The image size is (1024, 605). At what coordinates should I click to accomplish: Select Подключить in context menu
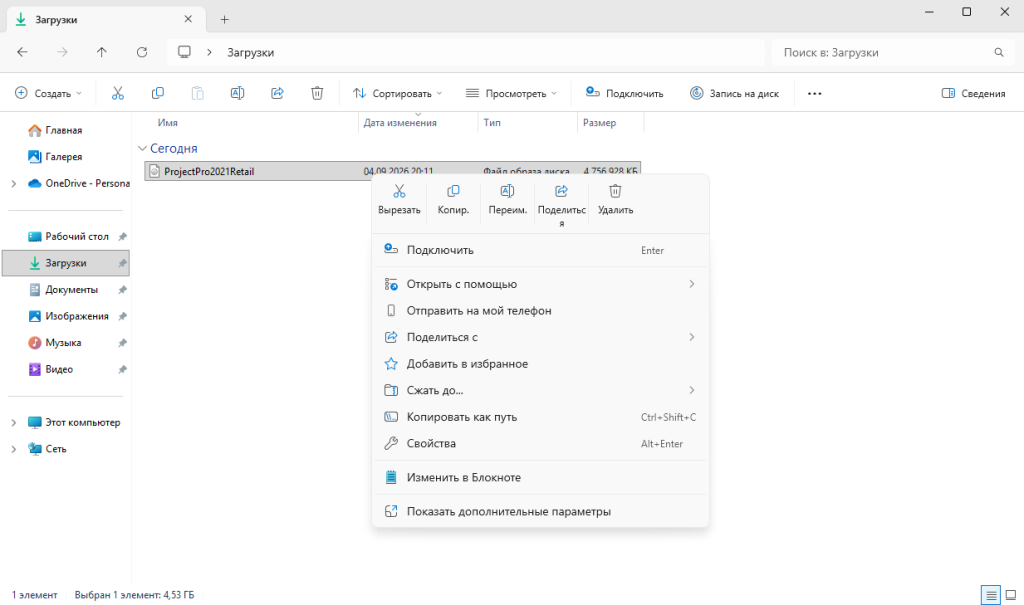click(x=540, y=250)
